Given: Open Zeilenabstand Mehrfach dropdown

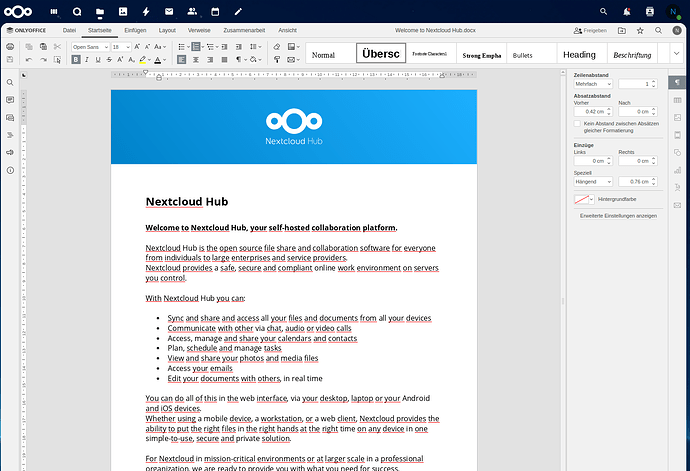Looking at the screenshot, I should pyautogui.click(x=593, y=84).
